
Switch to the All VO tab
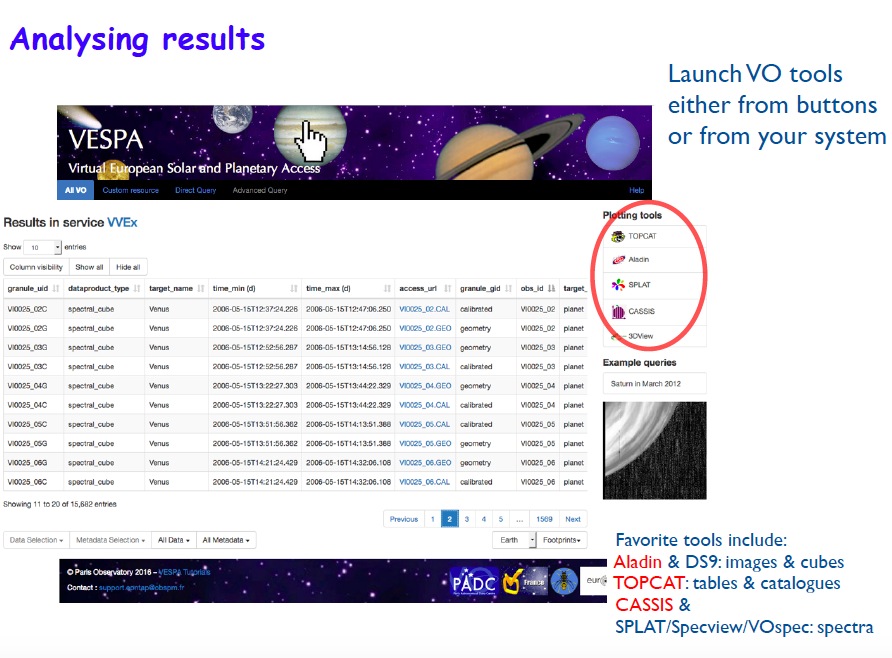(75, 190)
